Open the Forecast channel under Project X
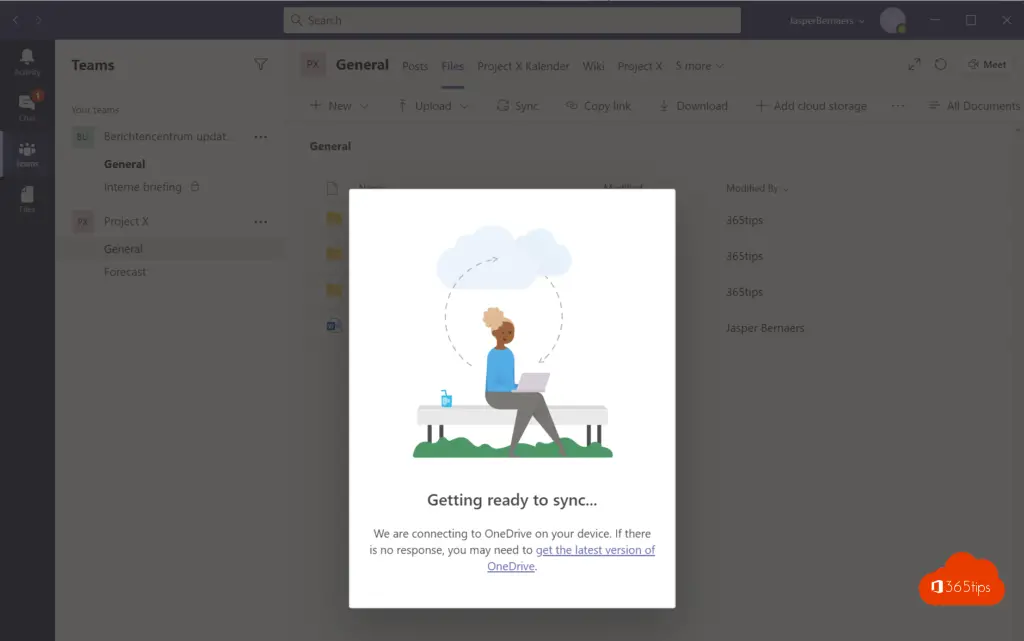1024x641 pixels. point(125,272)
